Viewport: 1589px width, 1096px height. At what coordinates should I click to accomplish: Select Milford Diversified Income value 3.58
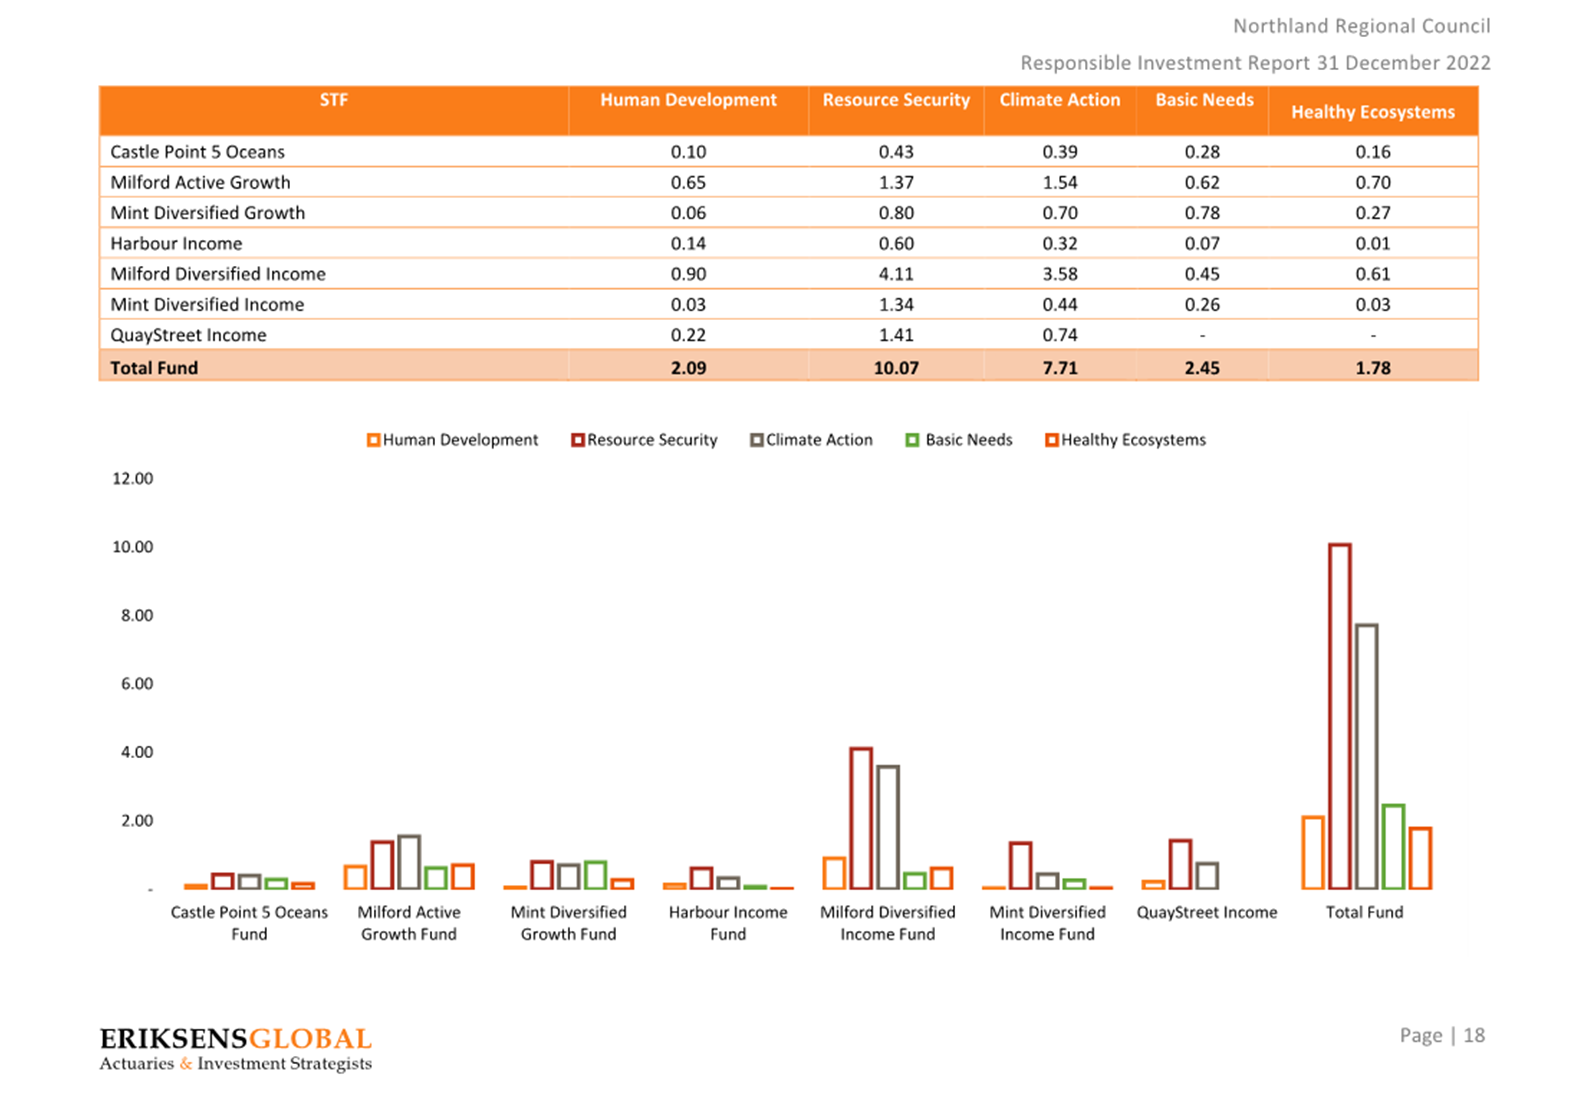pos(1060,274)
